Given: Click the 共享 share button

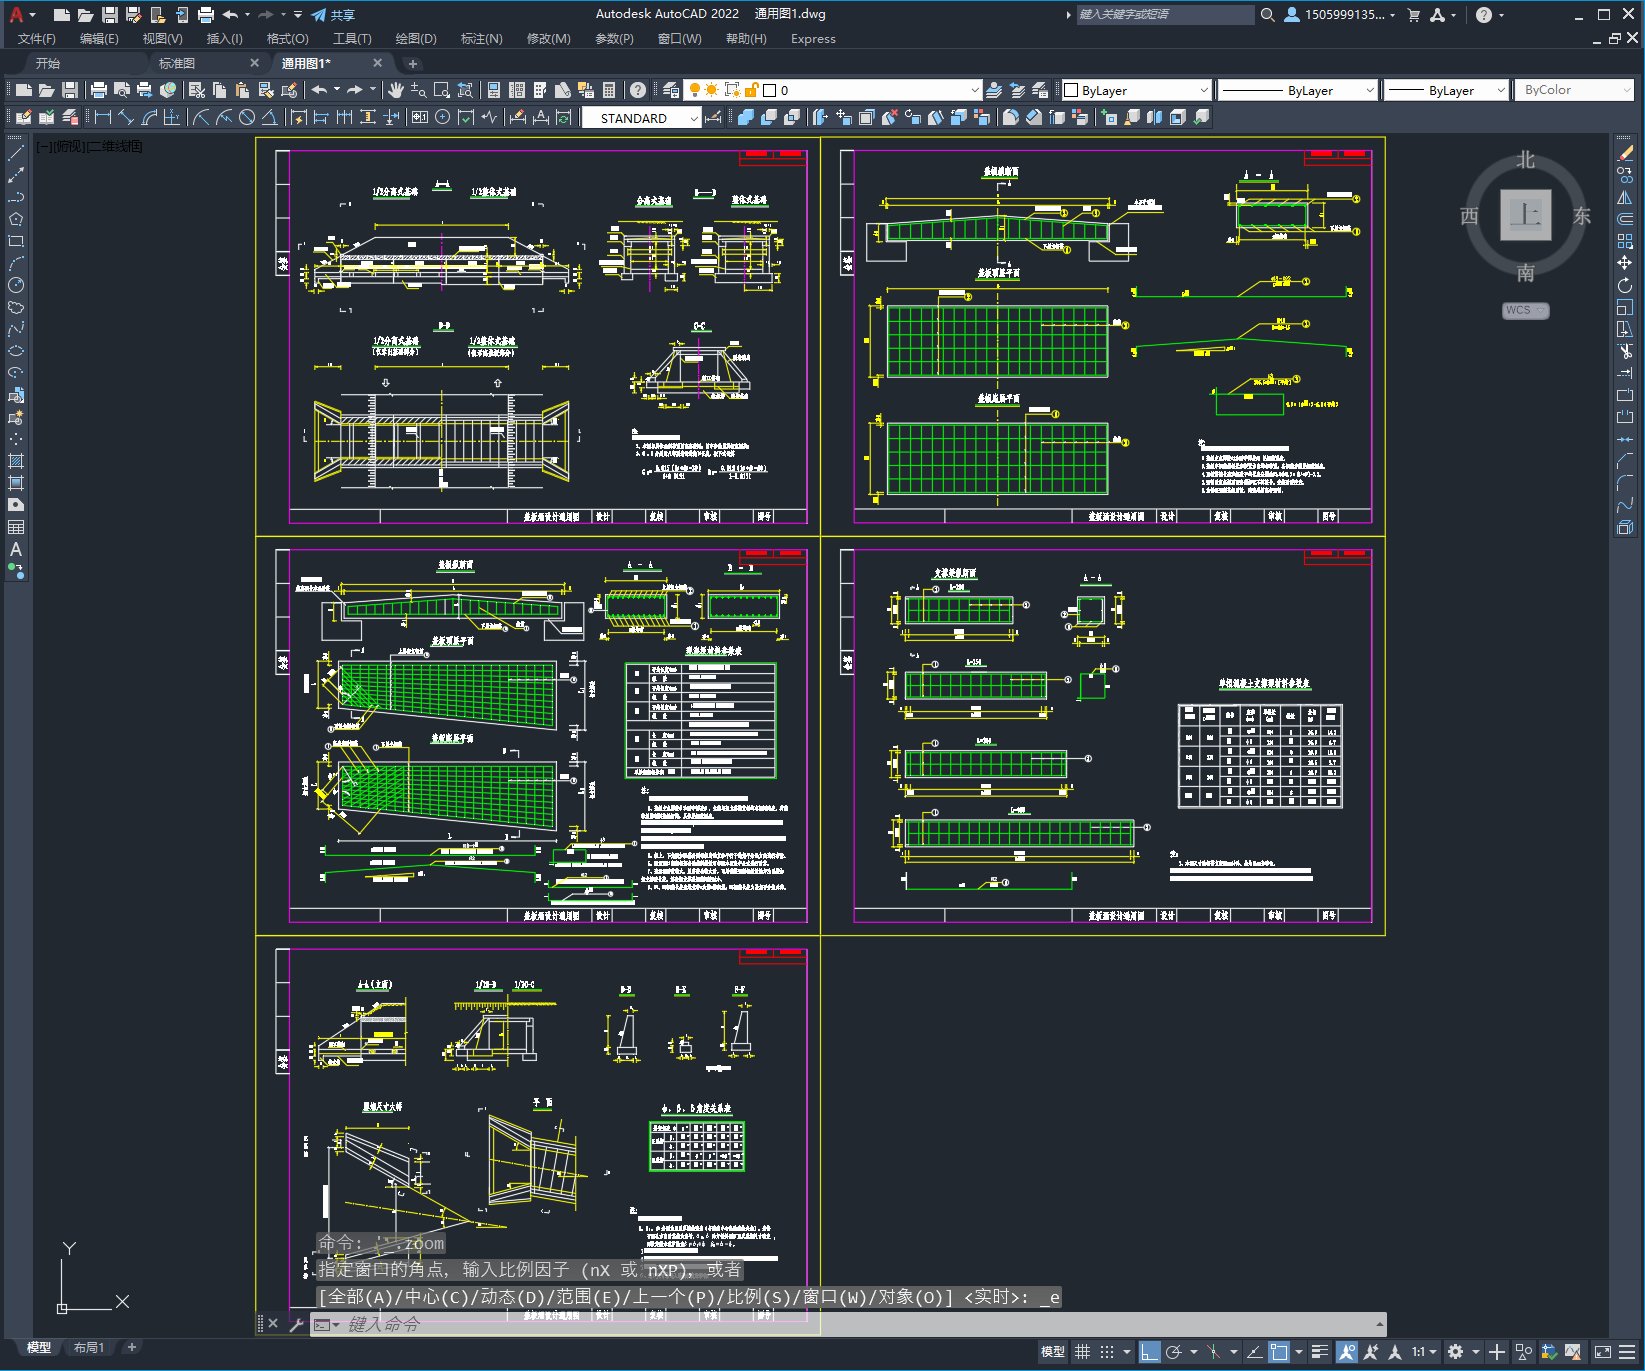Looking at the screenshot, I should (x=333, y=15).
